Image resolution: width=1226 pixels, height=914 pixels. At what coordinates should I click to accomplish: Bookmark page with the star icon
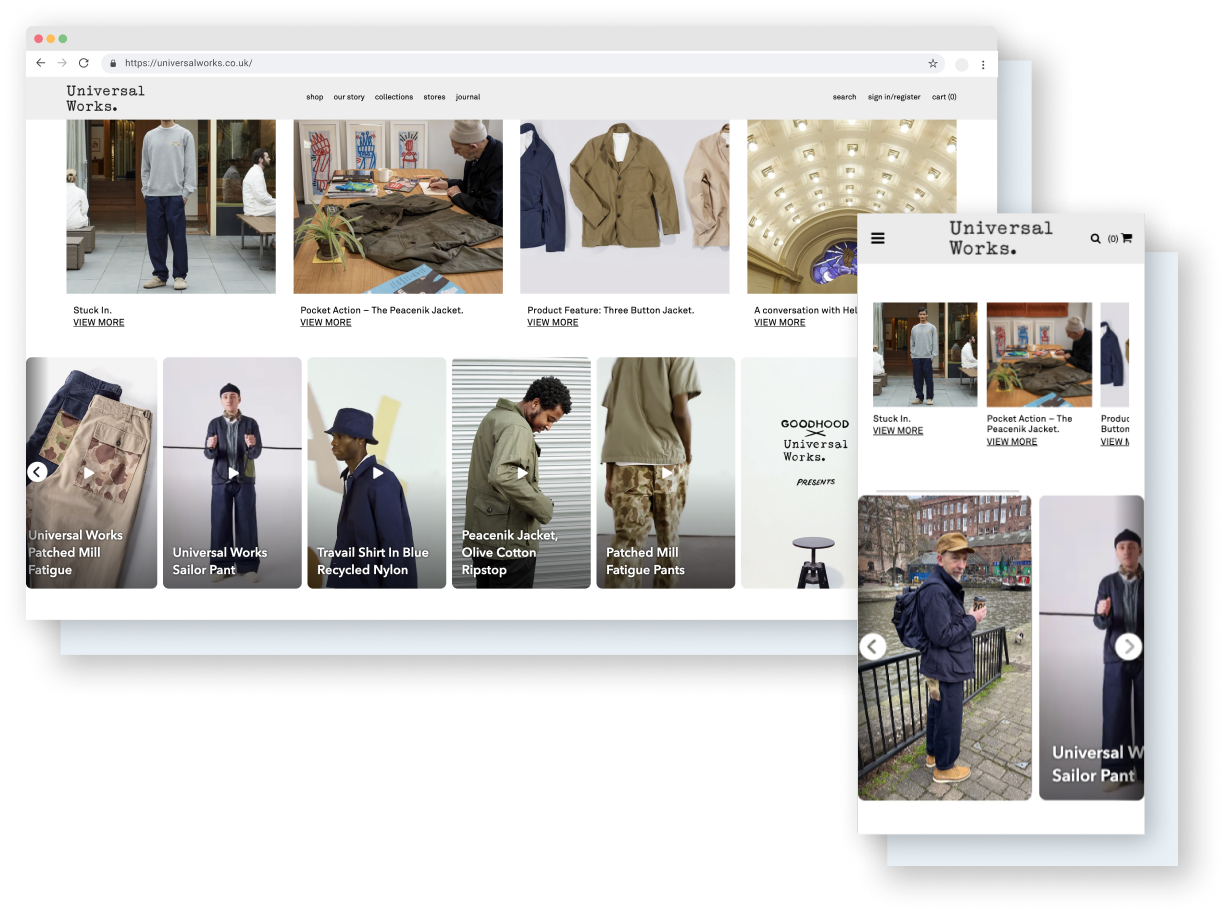933,63
